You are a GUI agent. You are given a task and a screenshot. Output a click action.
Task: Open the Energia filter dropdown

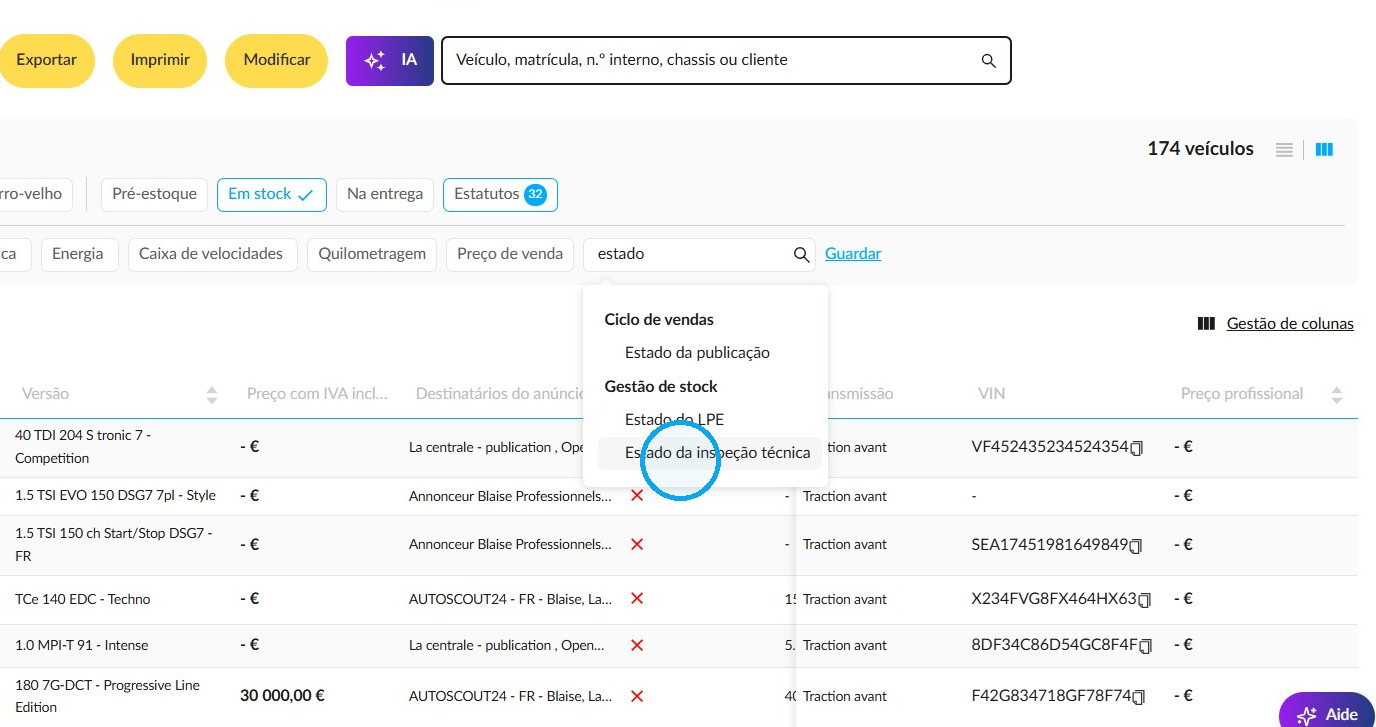(78, 254)
